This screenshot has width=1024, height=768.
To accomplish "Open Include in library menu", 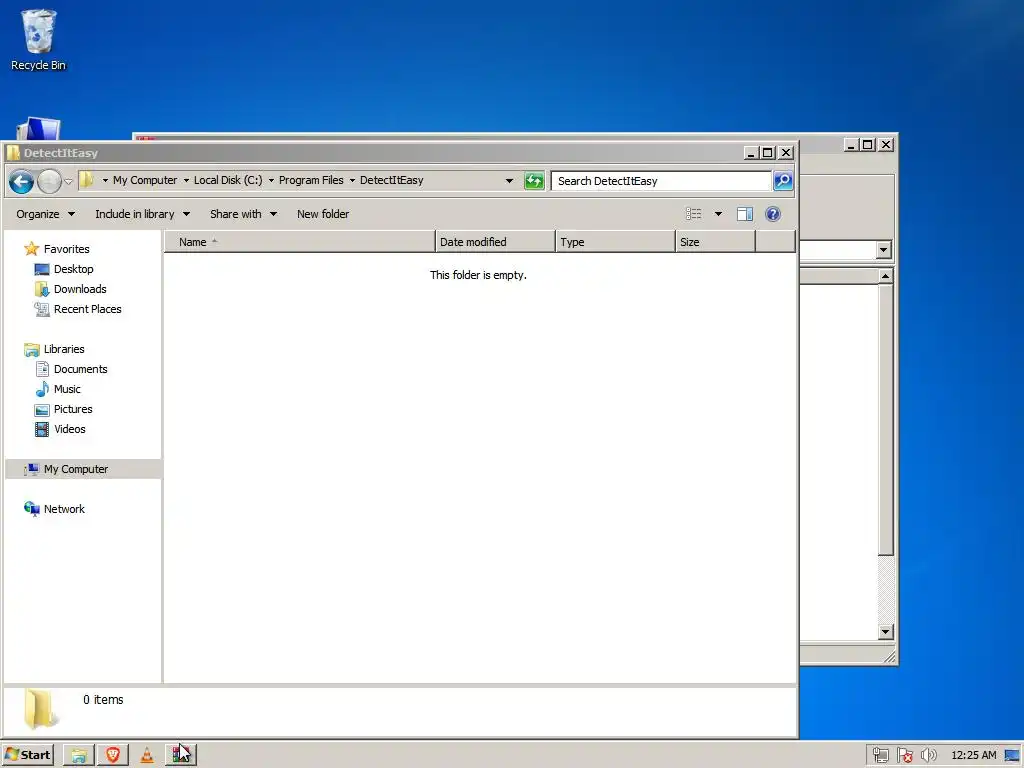I will click(x=142, y=214).
